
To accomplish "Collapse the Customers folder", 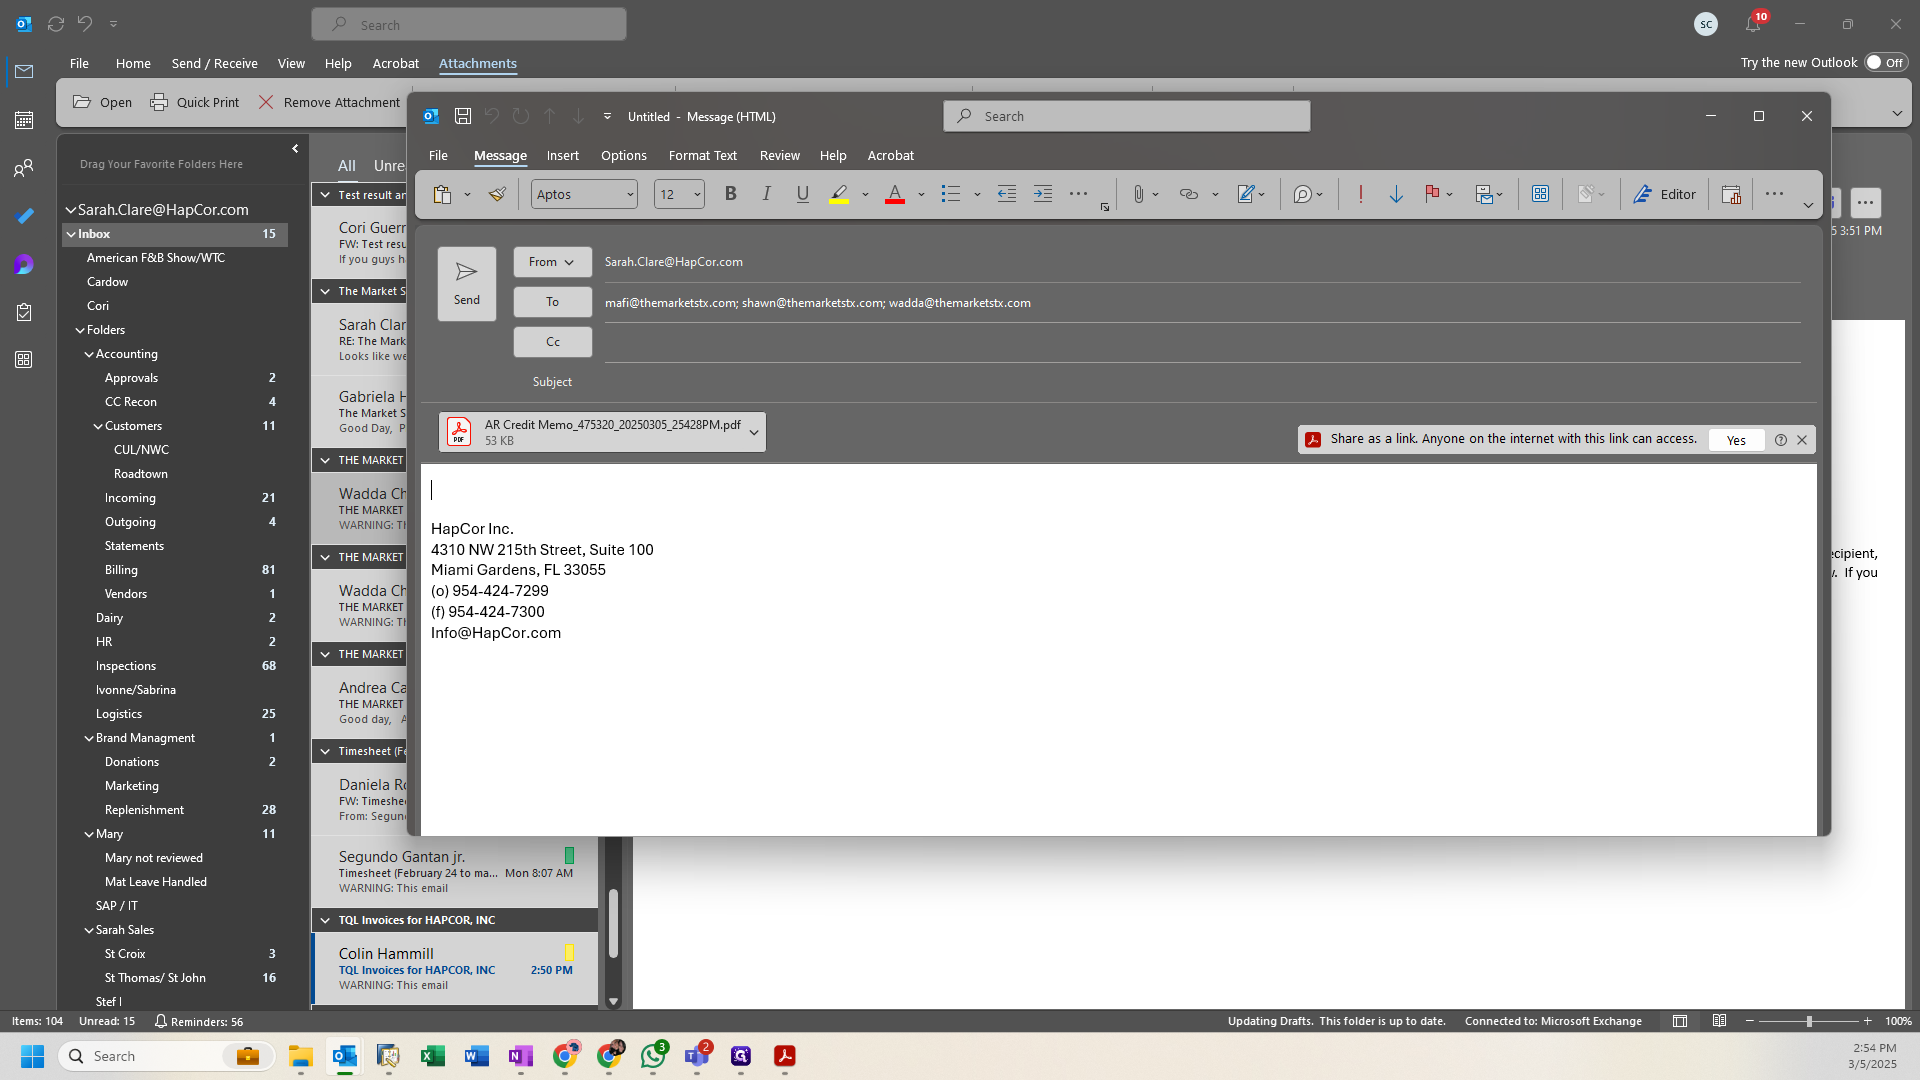I will tap(98, 426).
